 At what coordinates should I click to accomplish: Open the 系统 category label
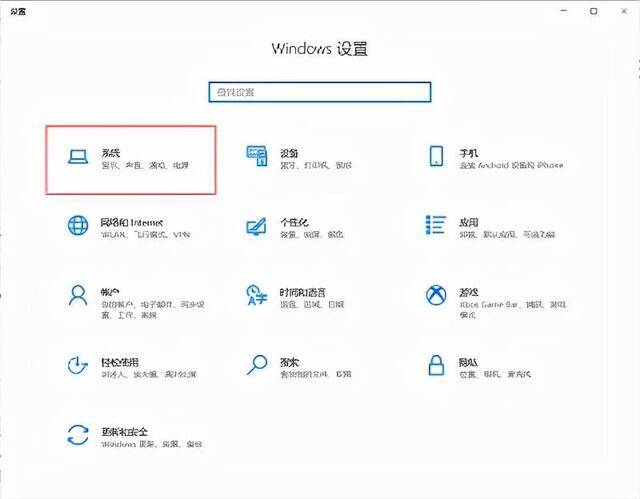pos(111,153)
